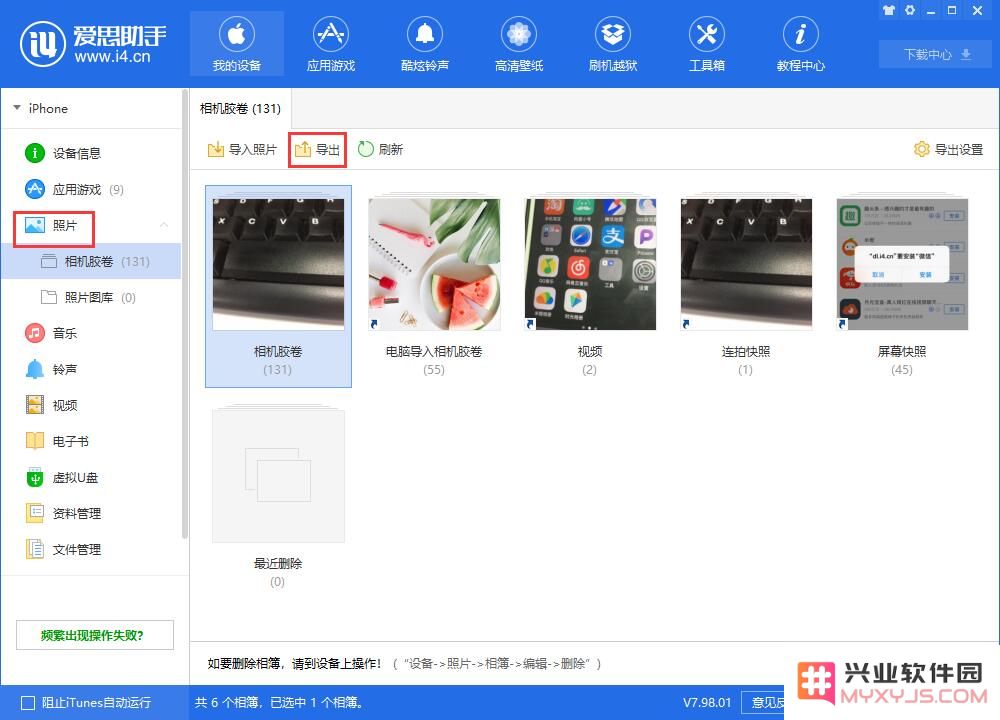The width and height of the screenshot is (1000, 720).
Task: Open 刷机越狱 flash and jailbreak section
Action: [x=613, y=43]
